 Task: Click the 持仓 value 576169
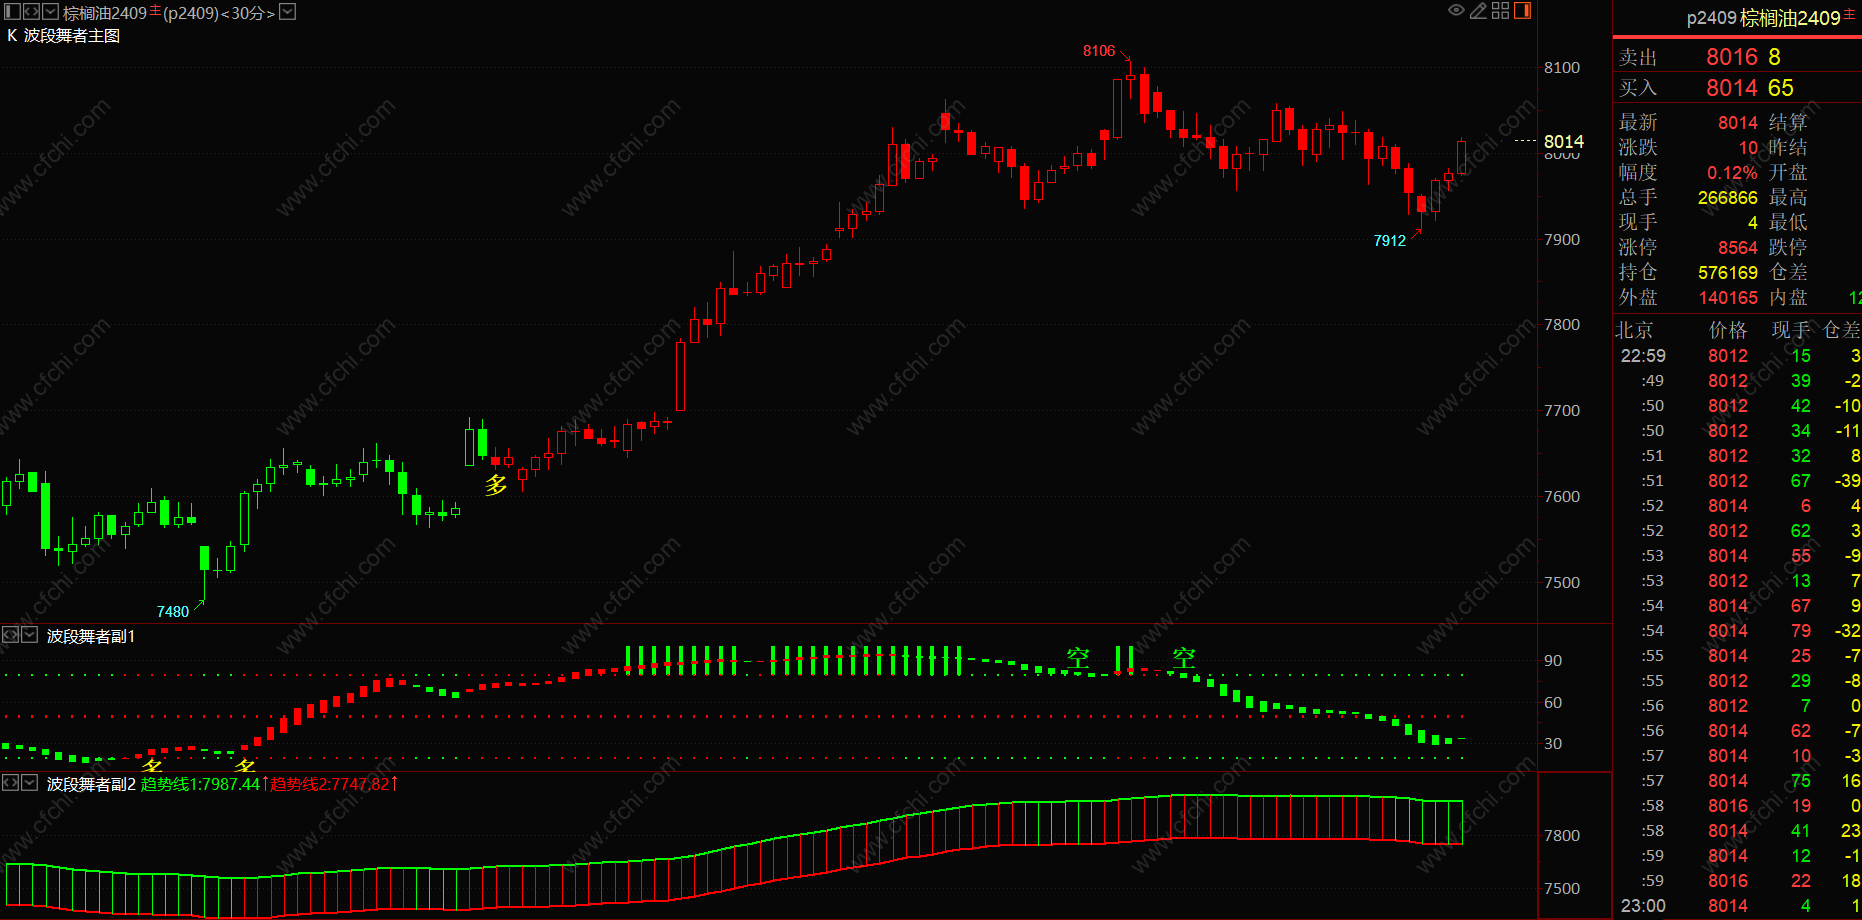[1728, 273]
